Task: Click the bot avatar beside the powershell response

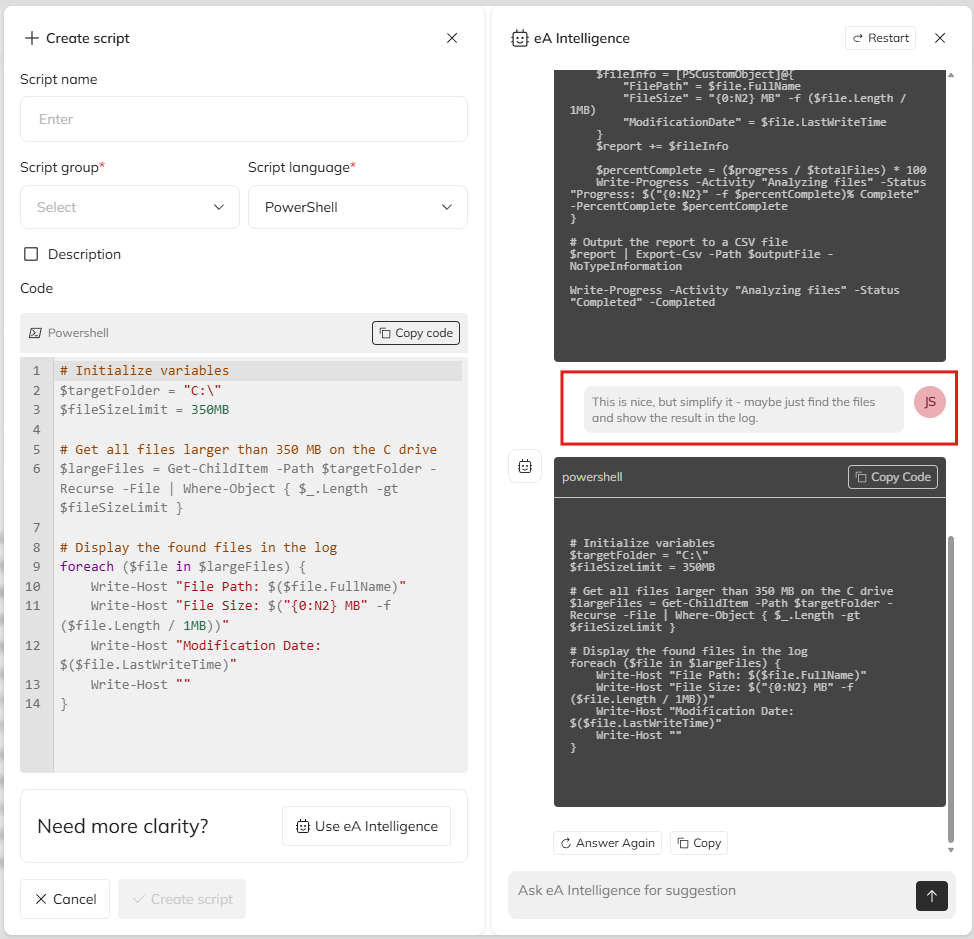Action: click(x=525, y=466)
